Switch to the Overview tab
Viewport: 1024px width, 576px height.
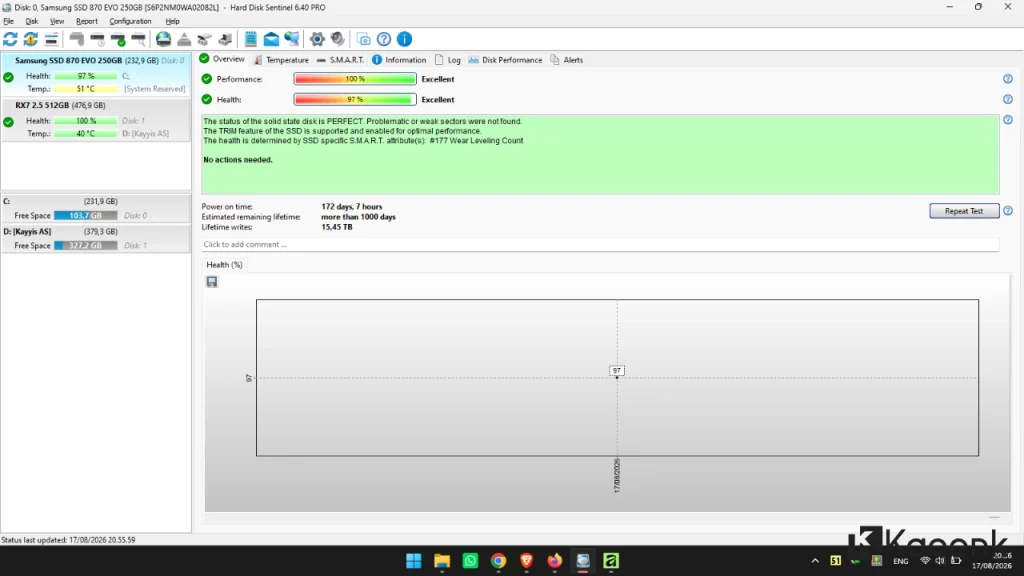(x=221, y=59)
